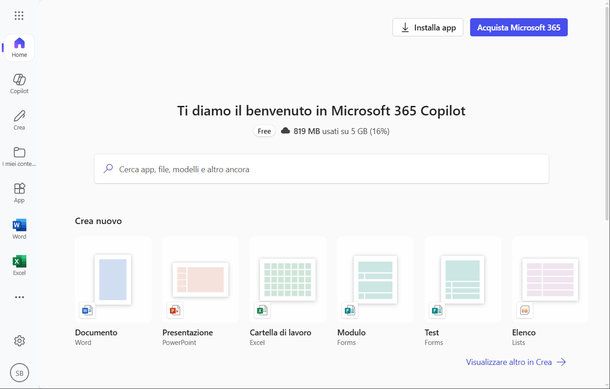Click Acquista Microsoft 365 button
This screenshot has width=610, height=389.
519,28
